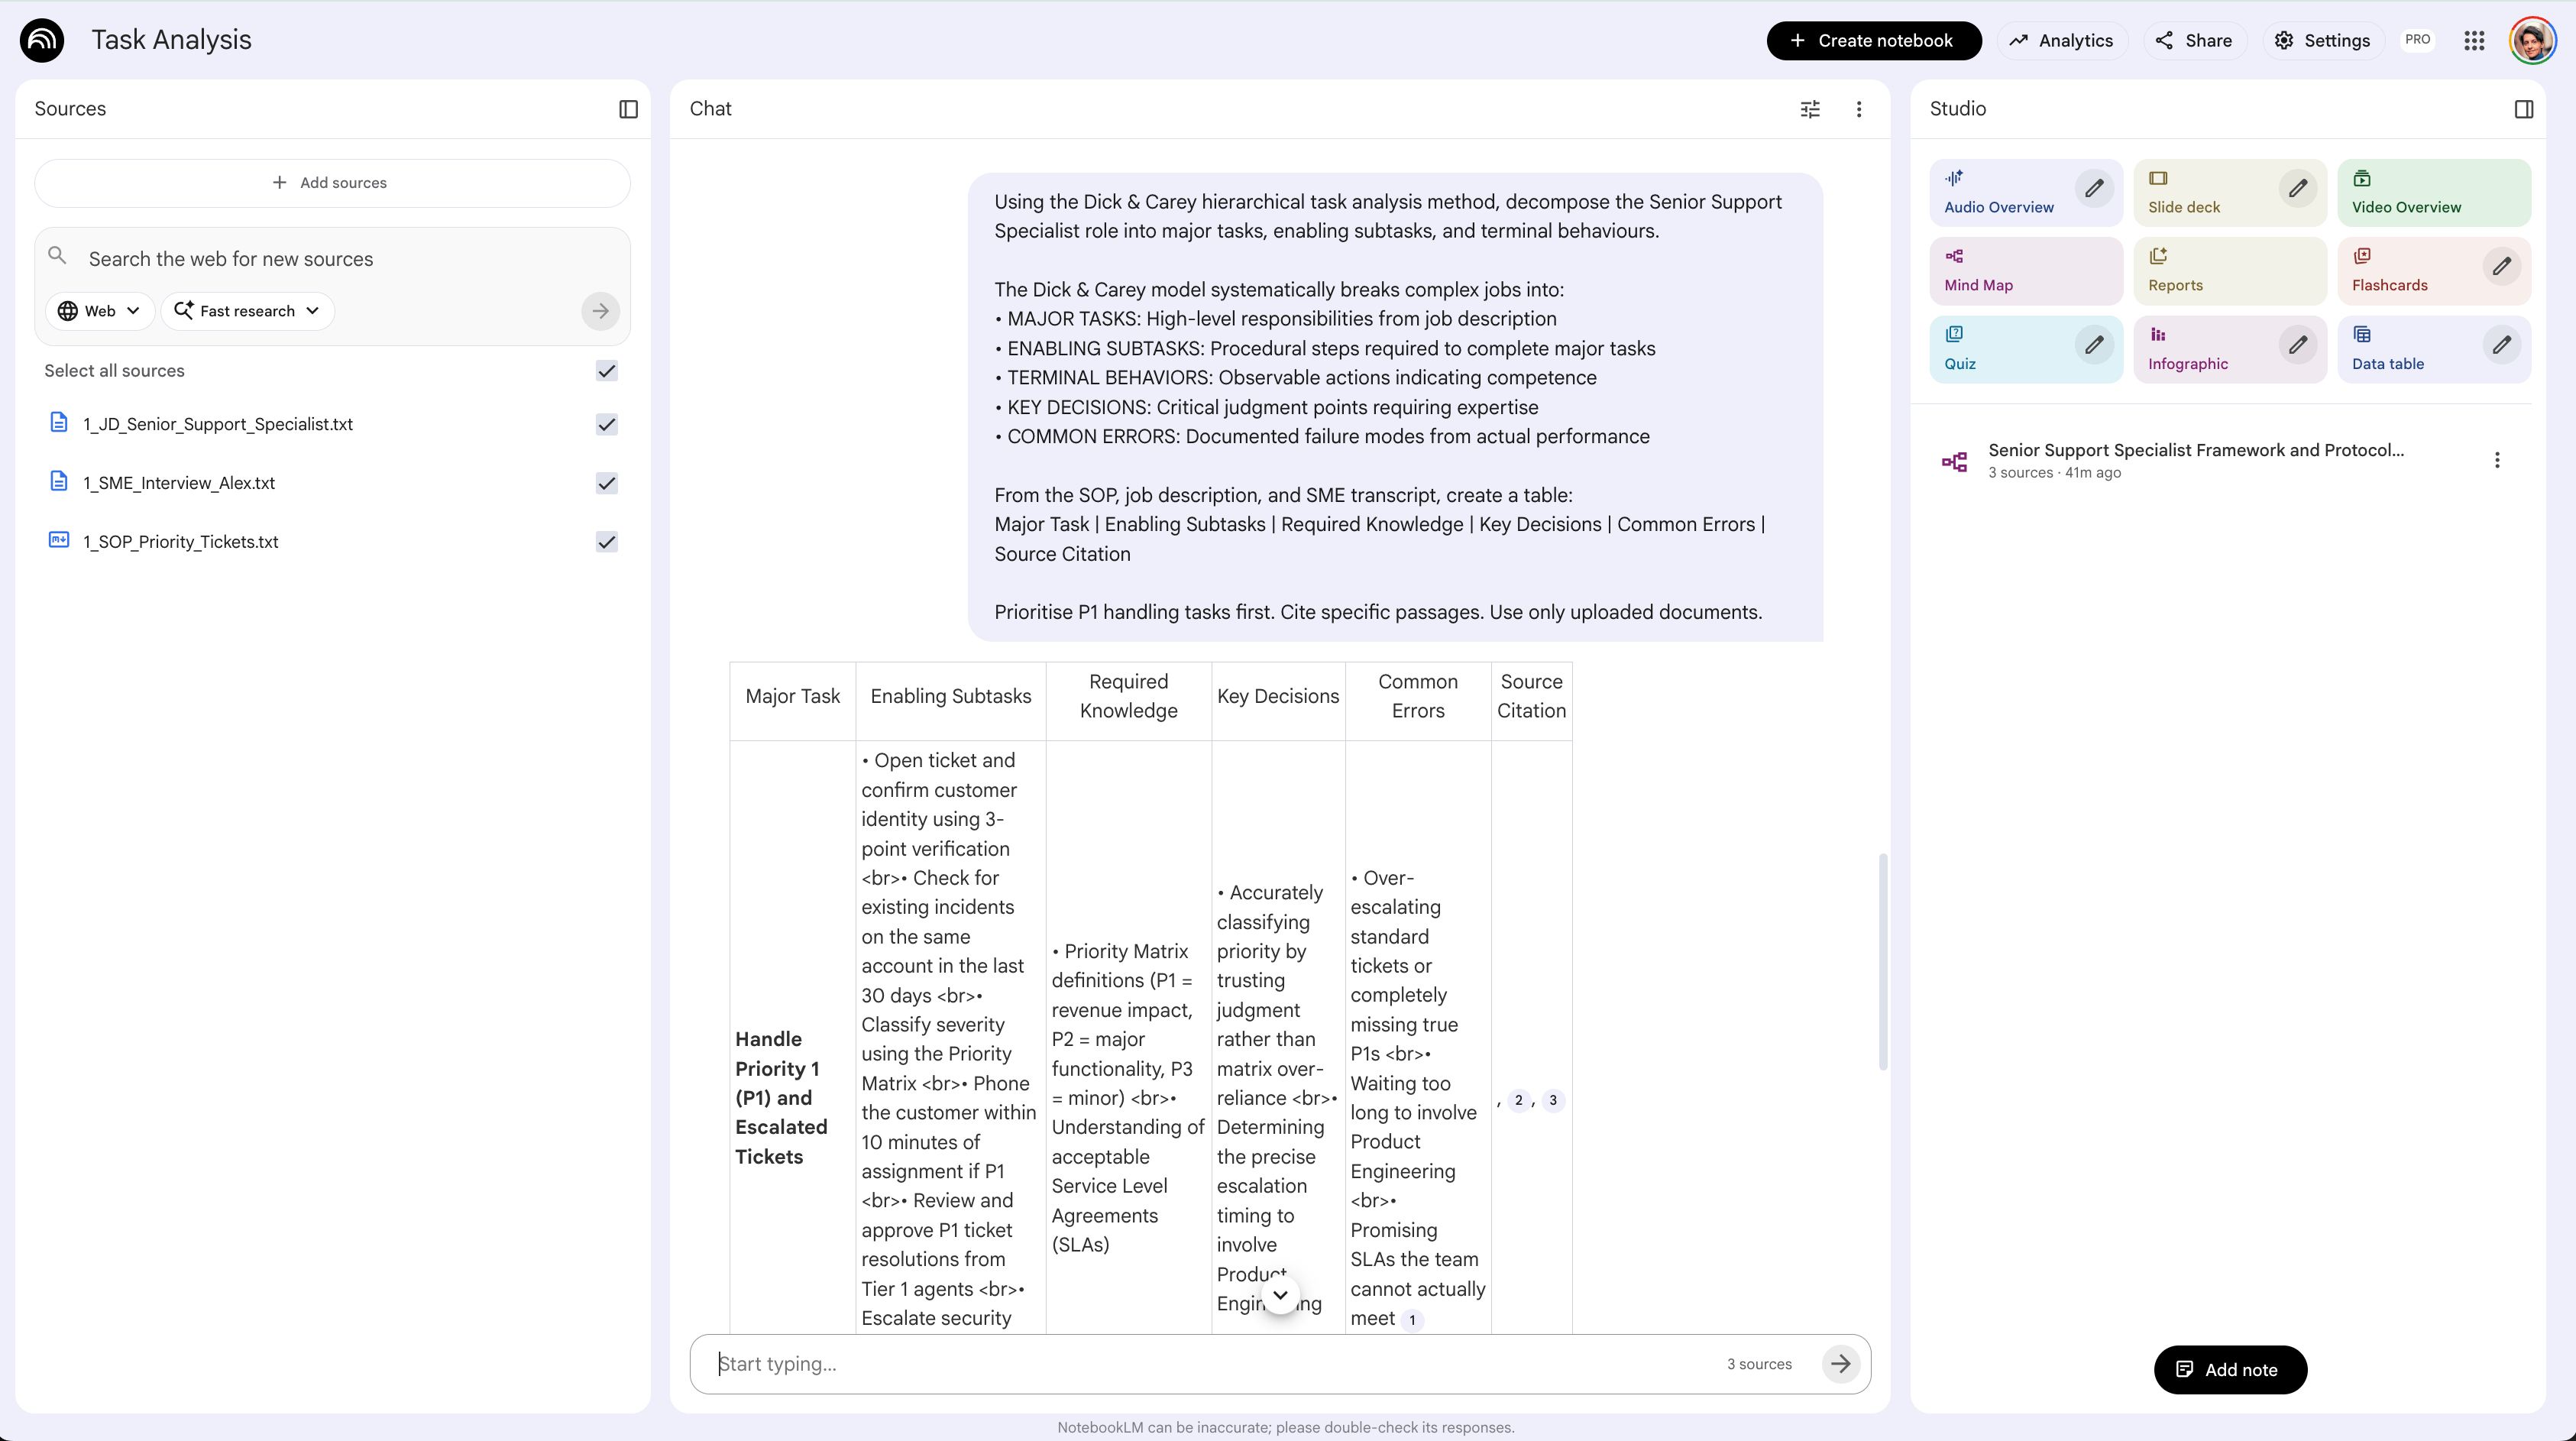
Task: Uncheck 1_JD_Senior_Support_Specialist.txt source
Action: point(607,424)
